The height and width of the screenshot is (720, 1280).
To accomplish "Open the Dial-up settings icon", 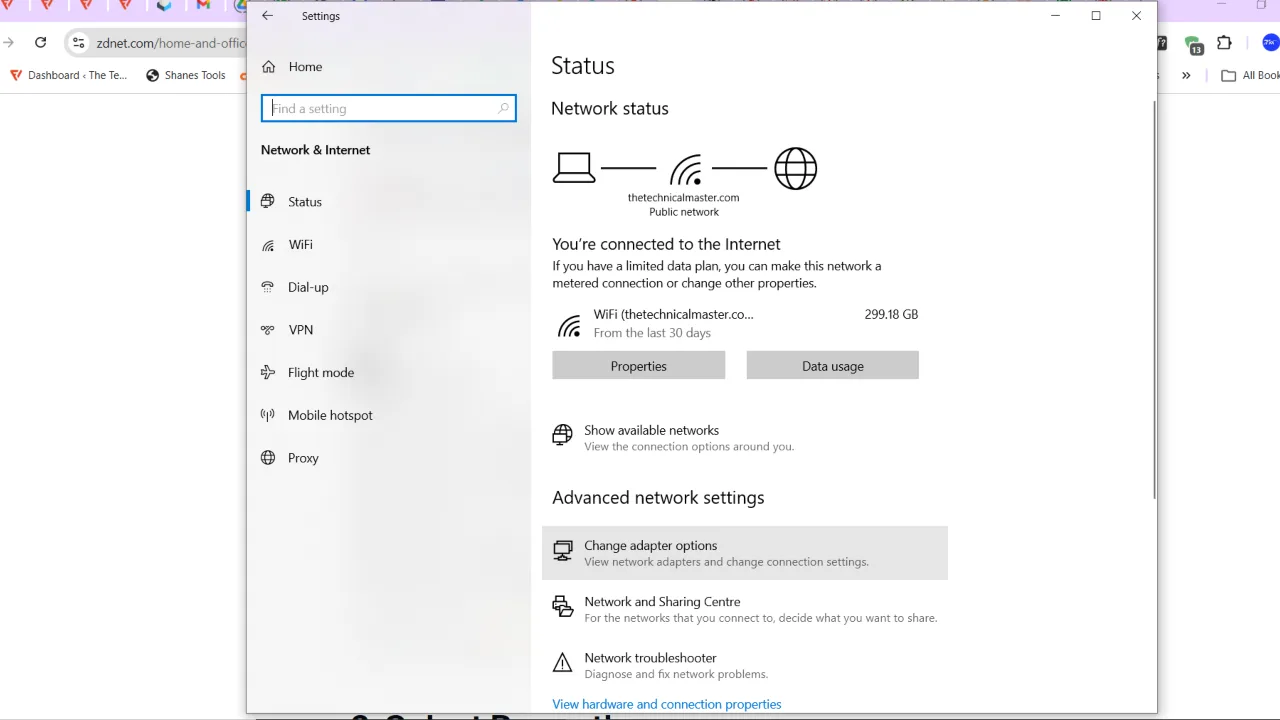I will 267,287.
